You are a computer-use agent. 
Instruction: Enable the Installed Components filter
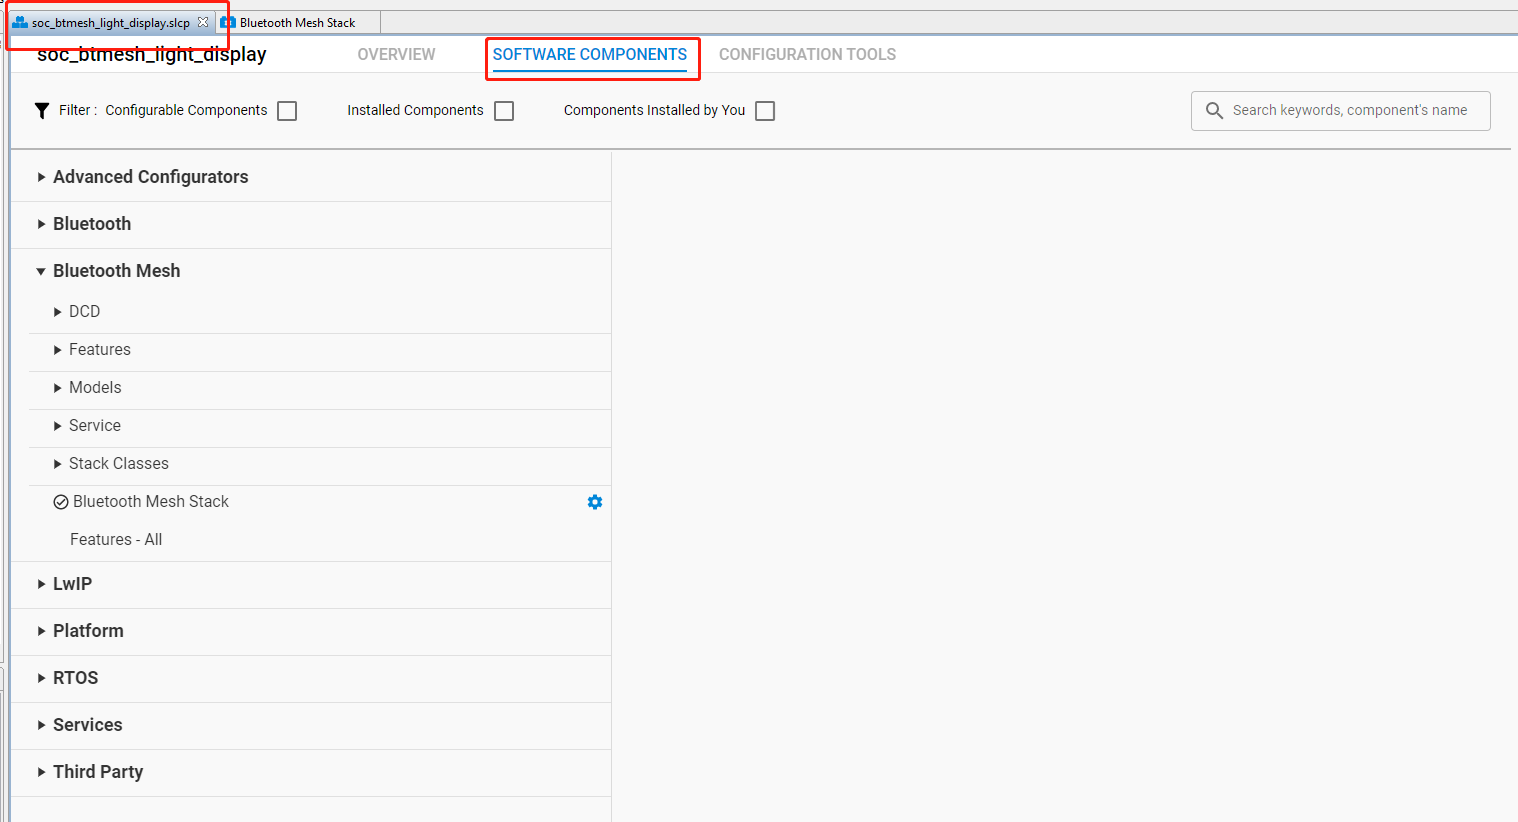point(504,110)
